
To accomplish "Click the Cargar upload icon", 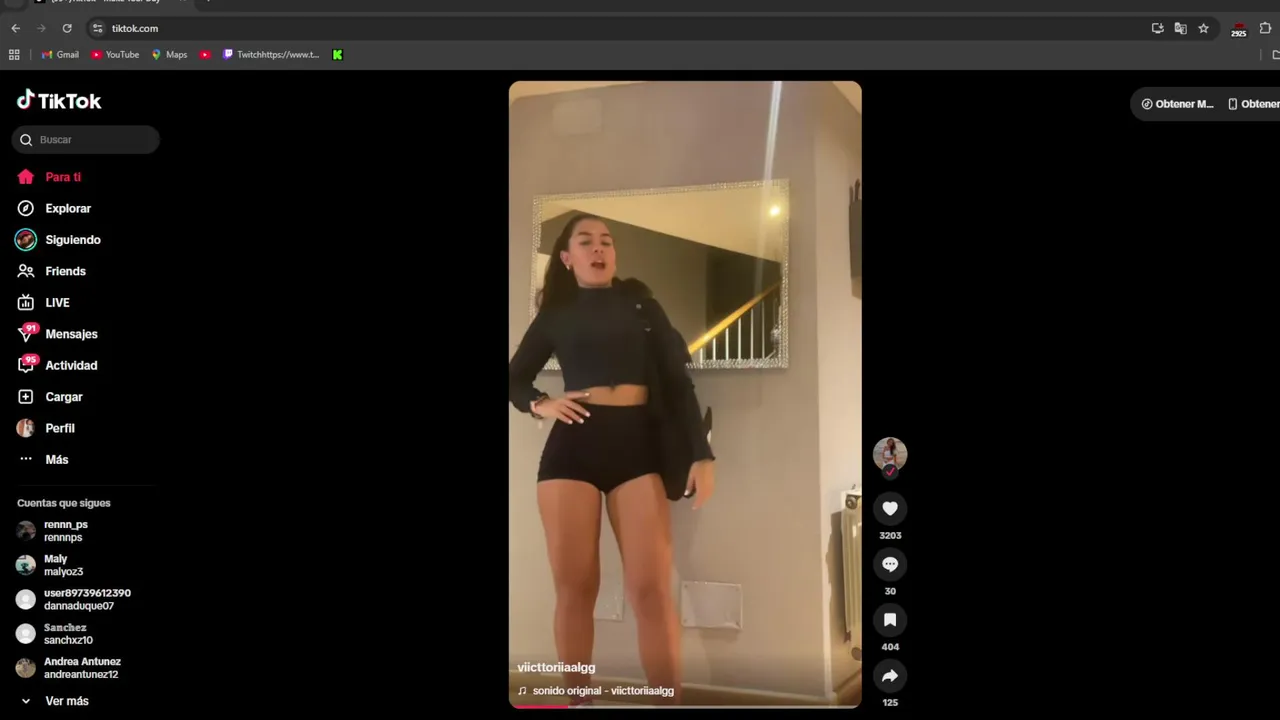I will (x=26, y=397).
